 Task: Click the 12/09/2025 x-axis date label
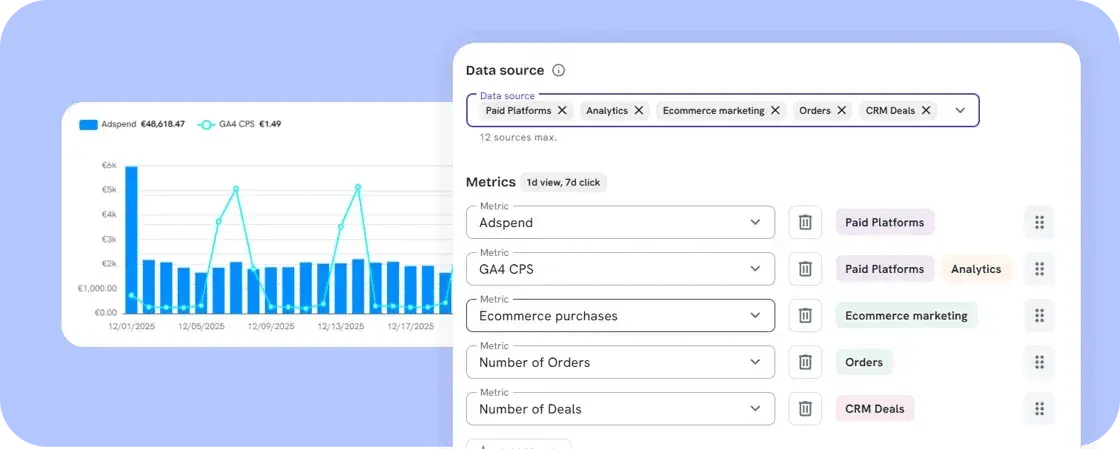click(x=271, y=327)
